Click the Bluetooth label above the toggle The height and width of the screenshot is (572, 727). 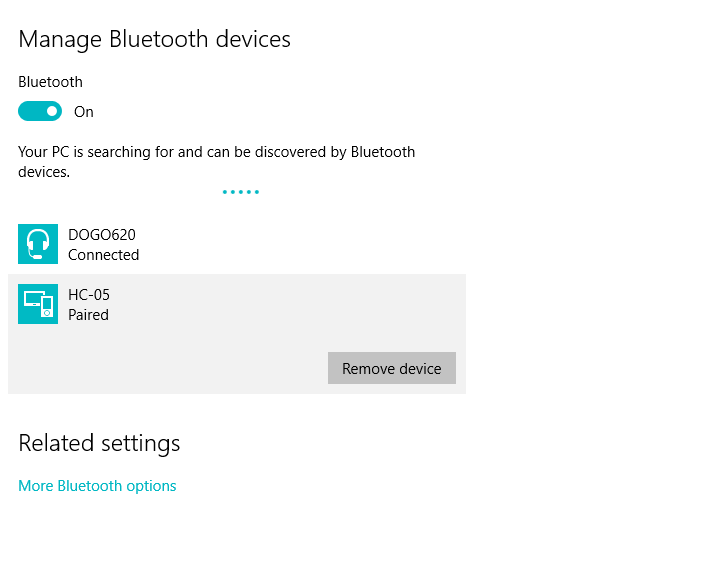point(51,82)
